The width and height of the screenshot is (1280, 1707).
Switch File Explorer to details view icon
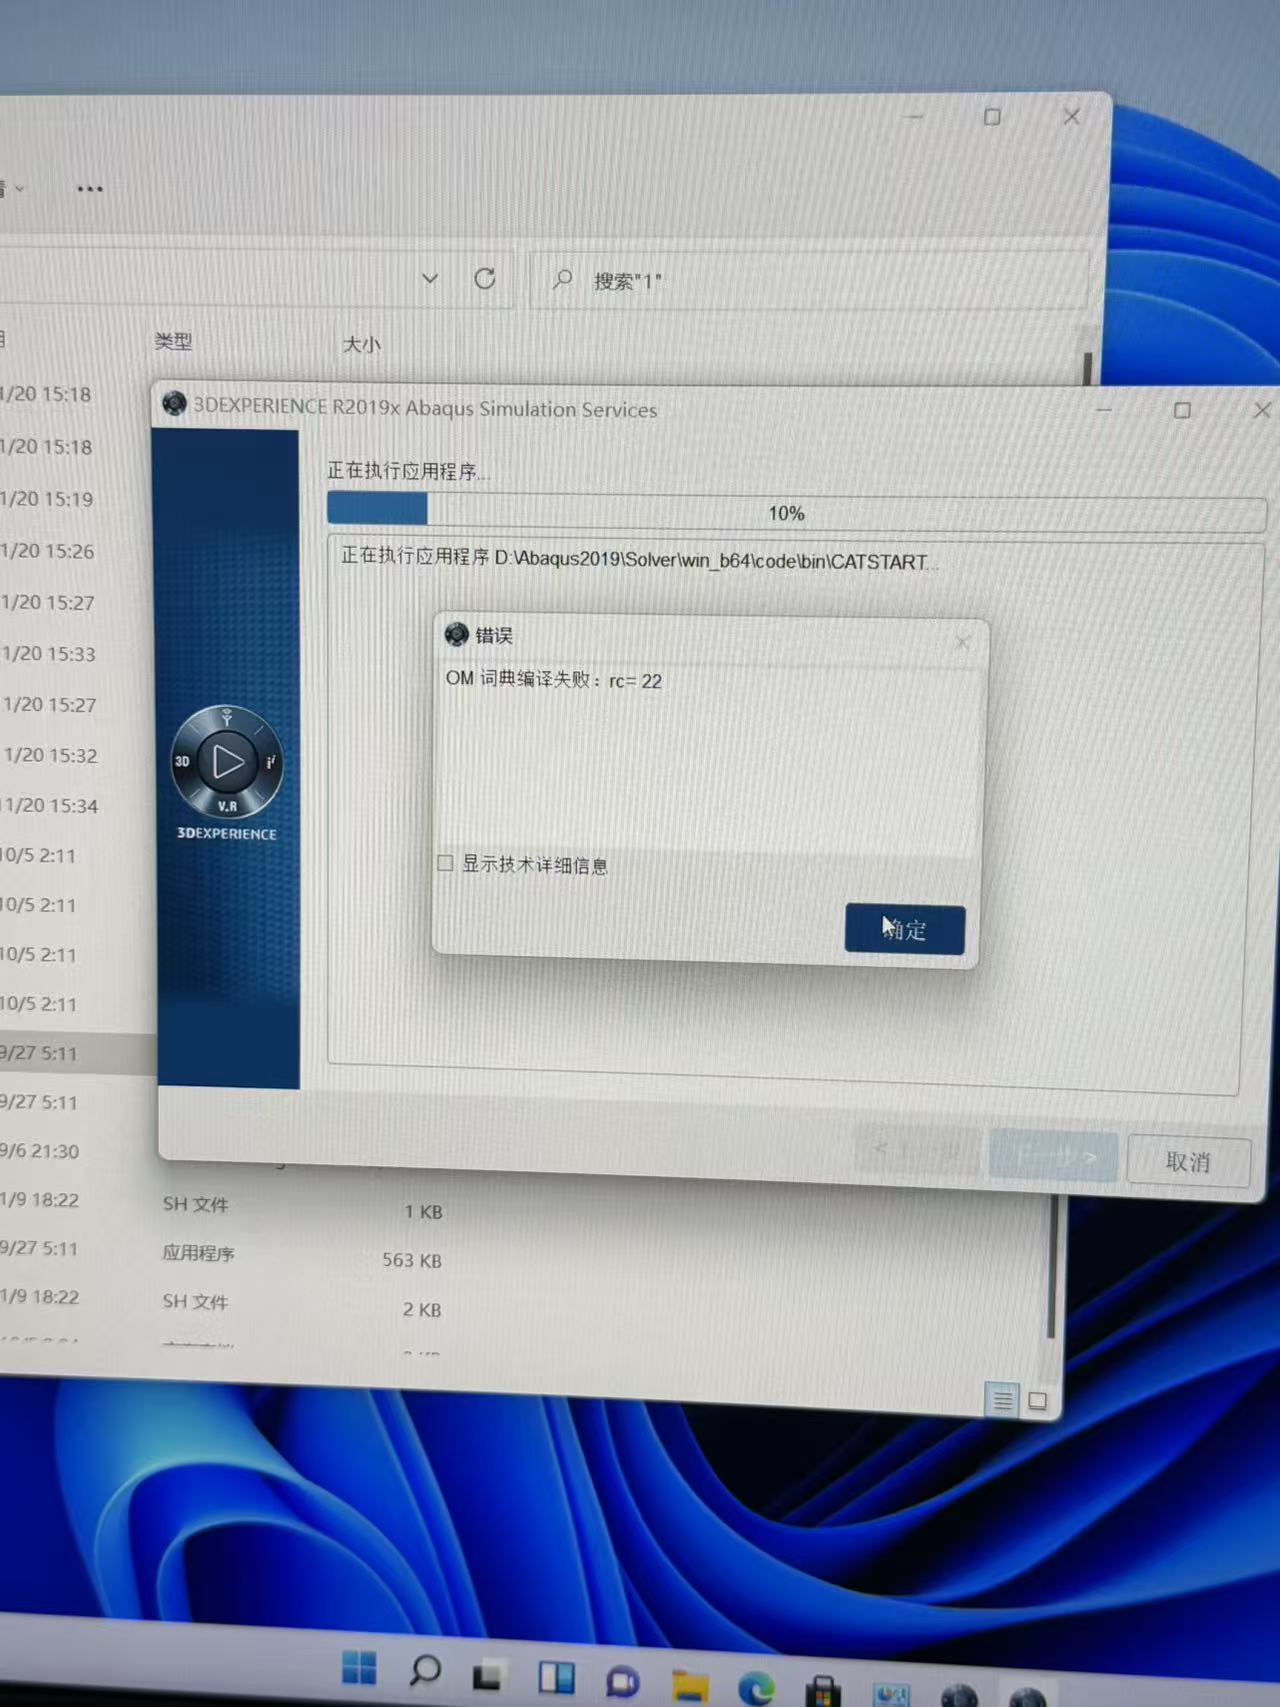[x=1001, y=1400]
